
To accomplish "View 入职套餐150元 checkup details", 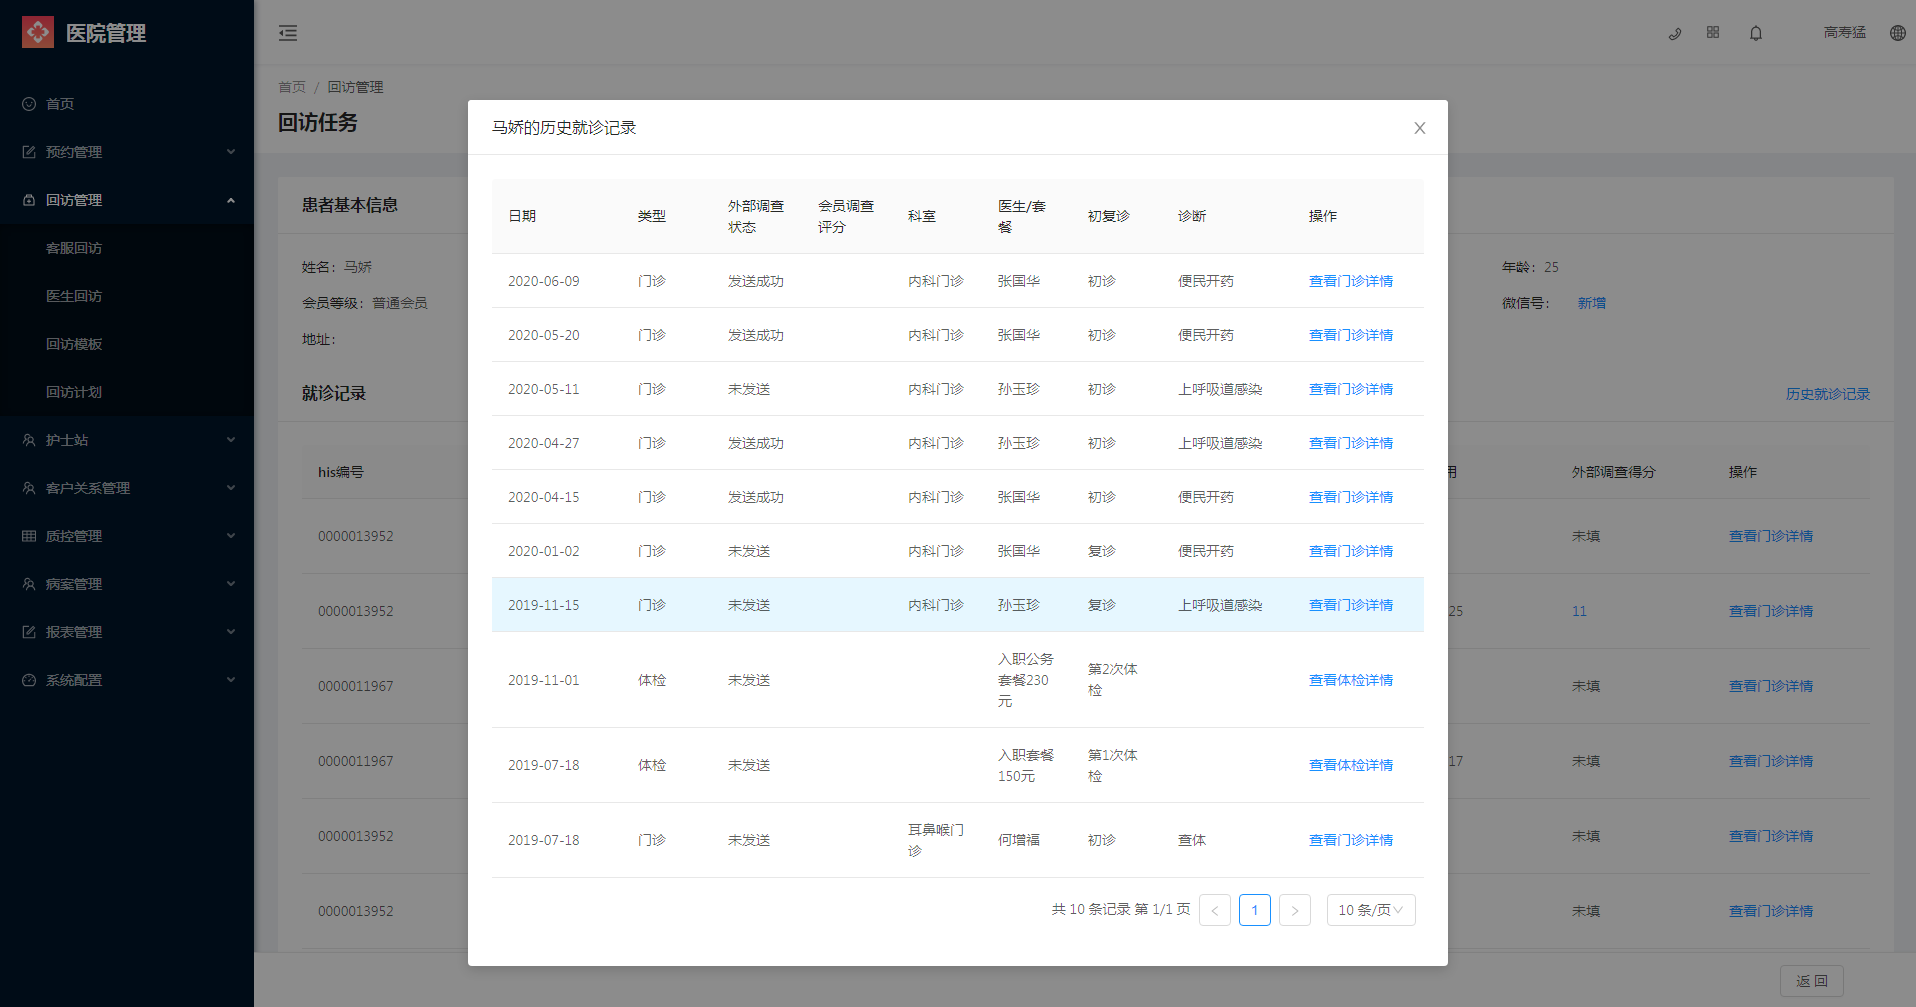I will tap(1351, 765).
